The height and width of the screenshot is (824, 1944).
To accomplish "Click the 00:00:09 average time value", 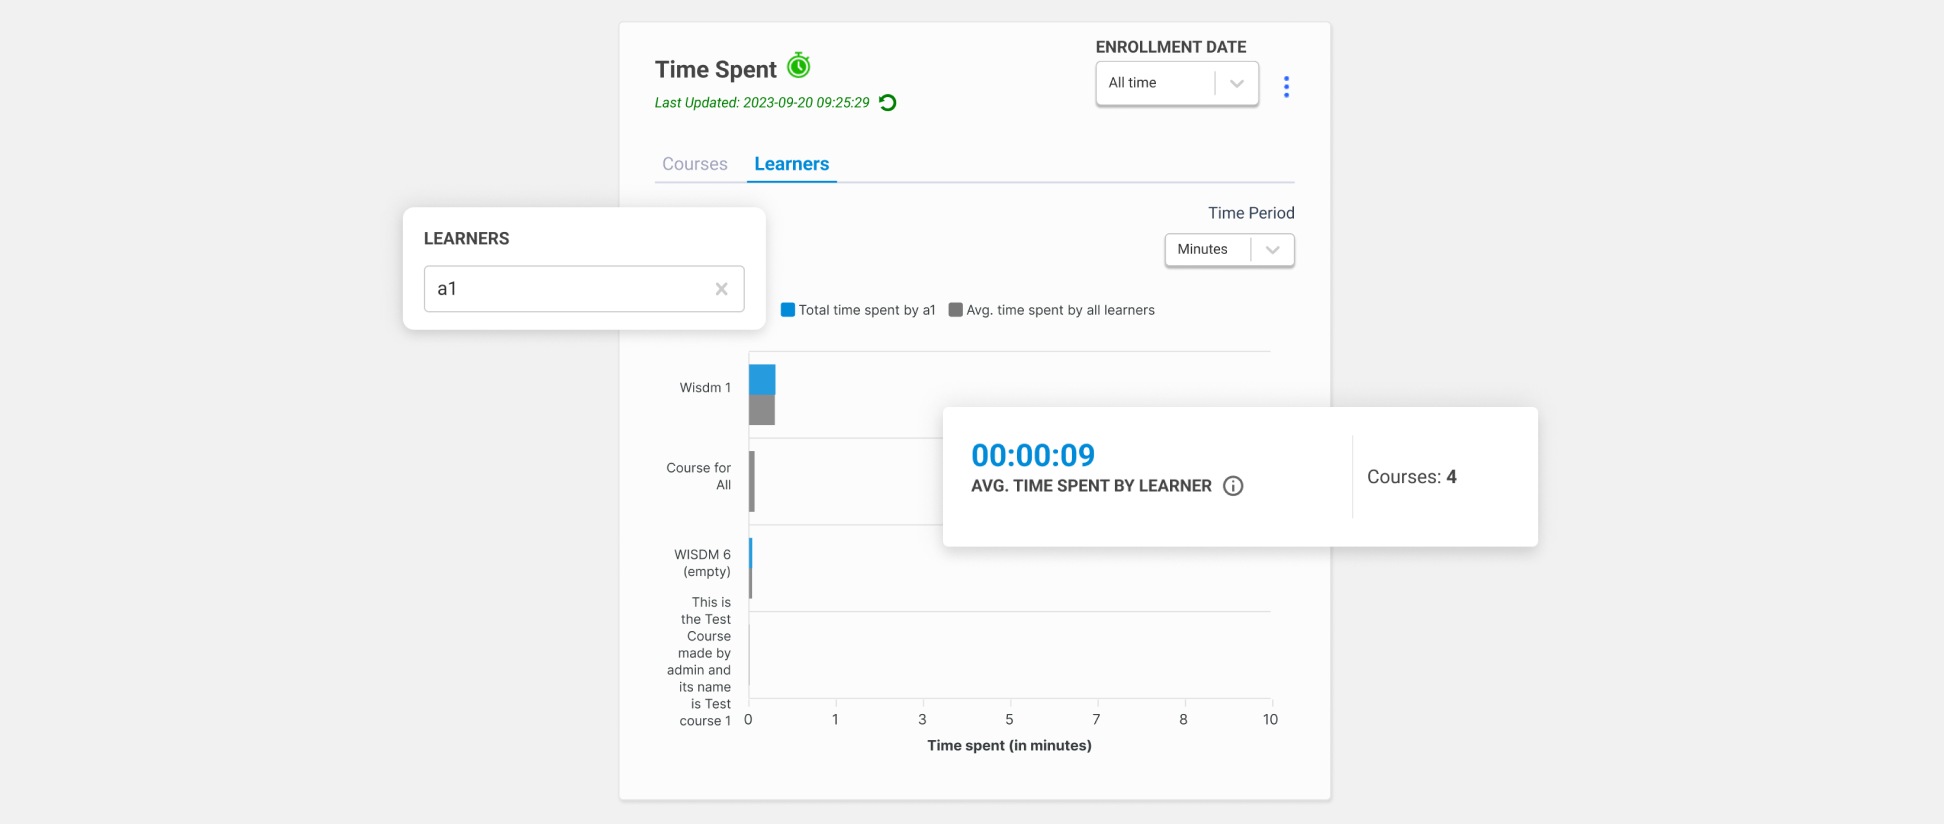I will (x=1033, y=456).
